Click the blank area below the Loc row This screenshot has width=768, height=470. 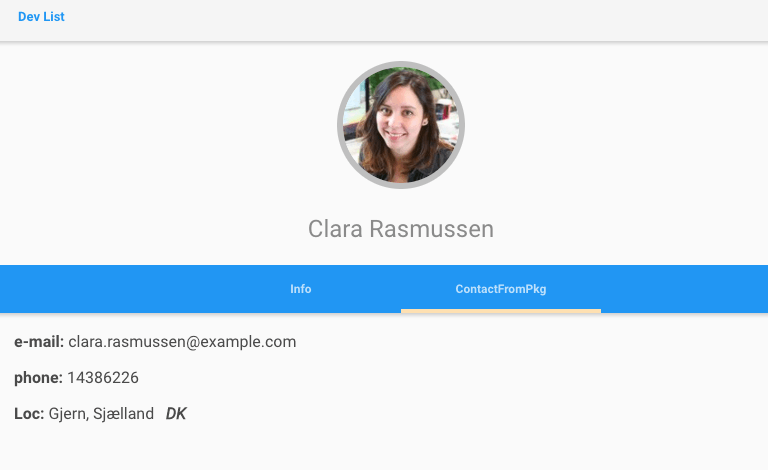[x=384, y=448]
